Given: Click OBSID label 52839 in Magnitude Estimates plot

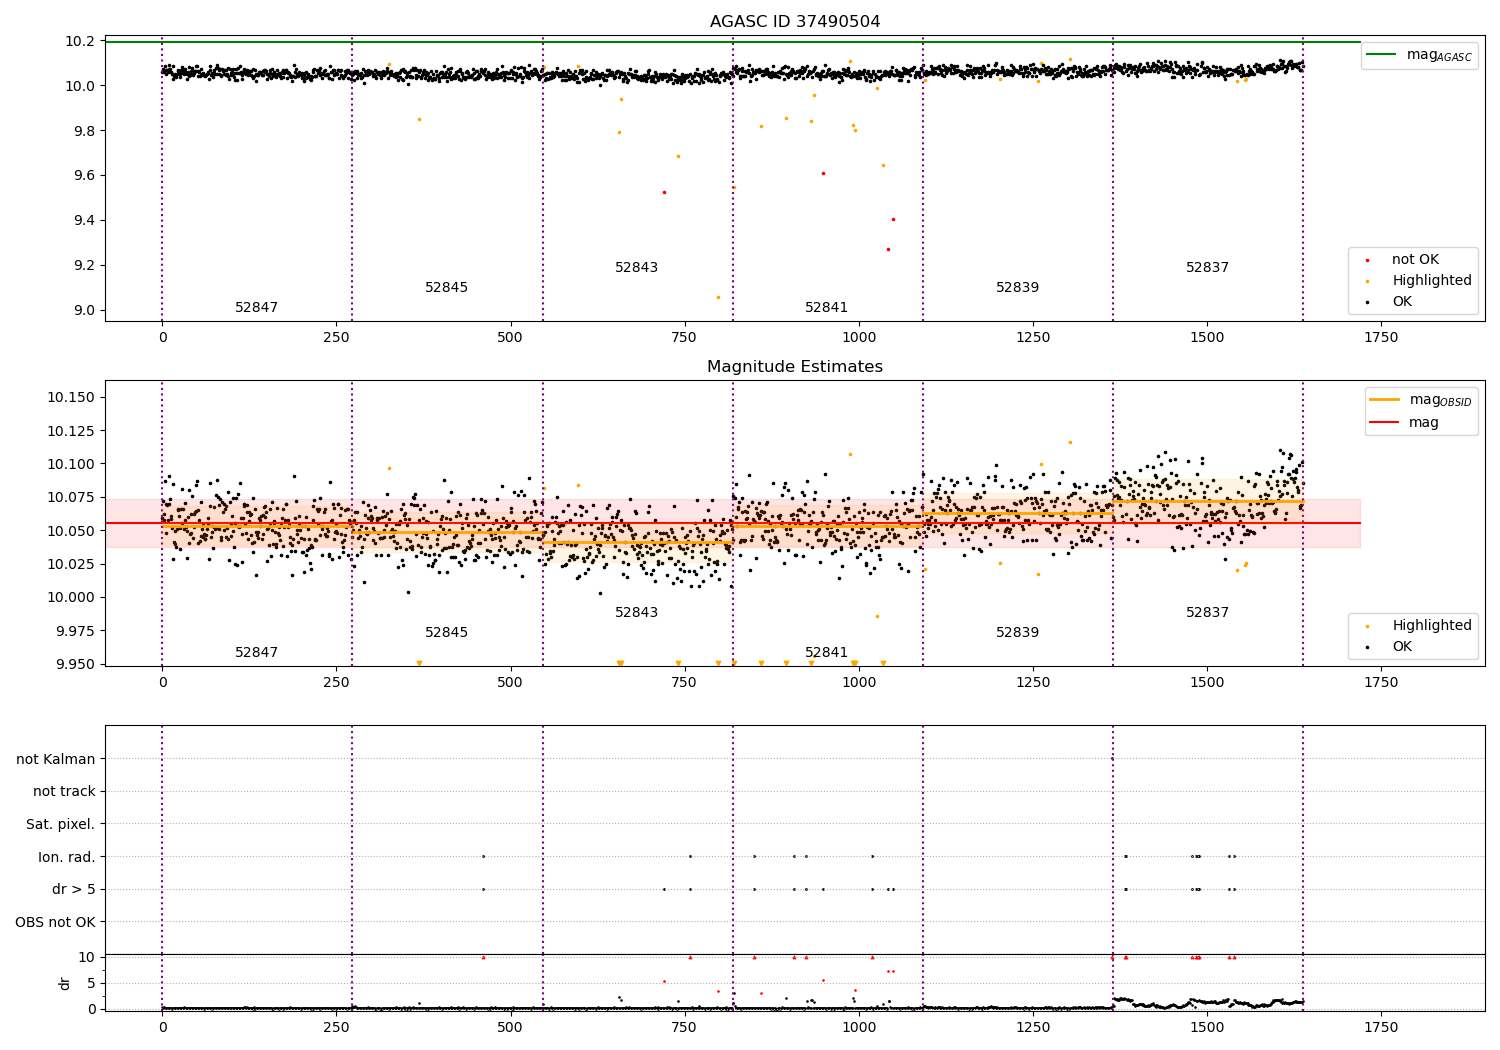Looking at the screenshot, I should click(1017, 633).
